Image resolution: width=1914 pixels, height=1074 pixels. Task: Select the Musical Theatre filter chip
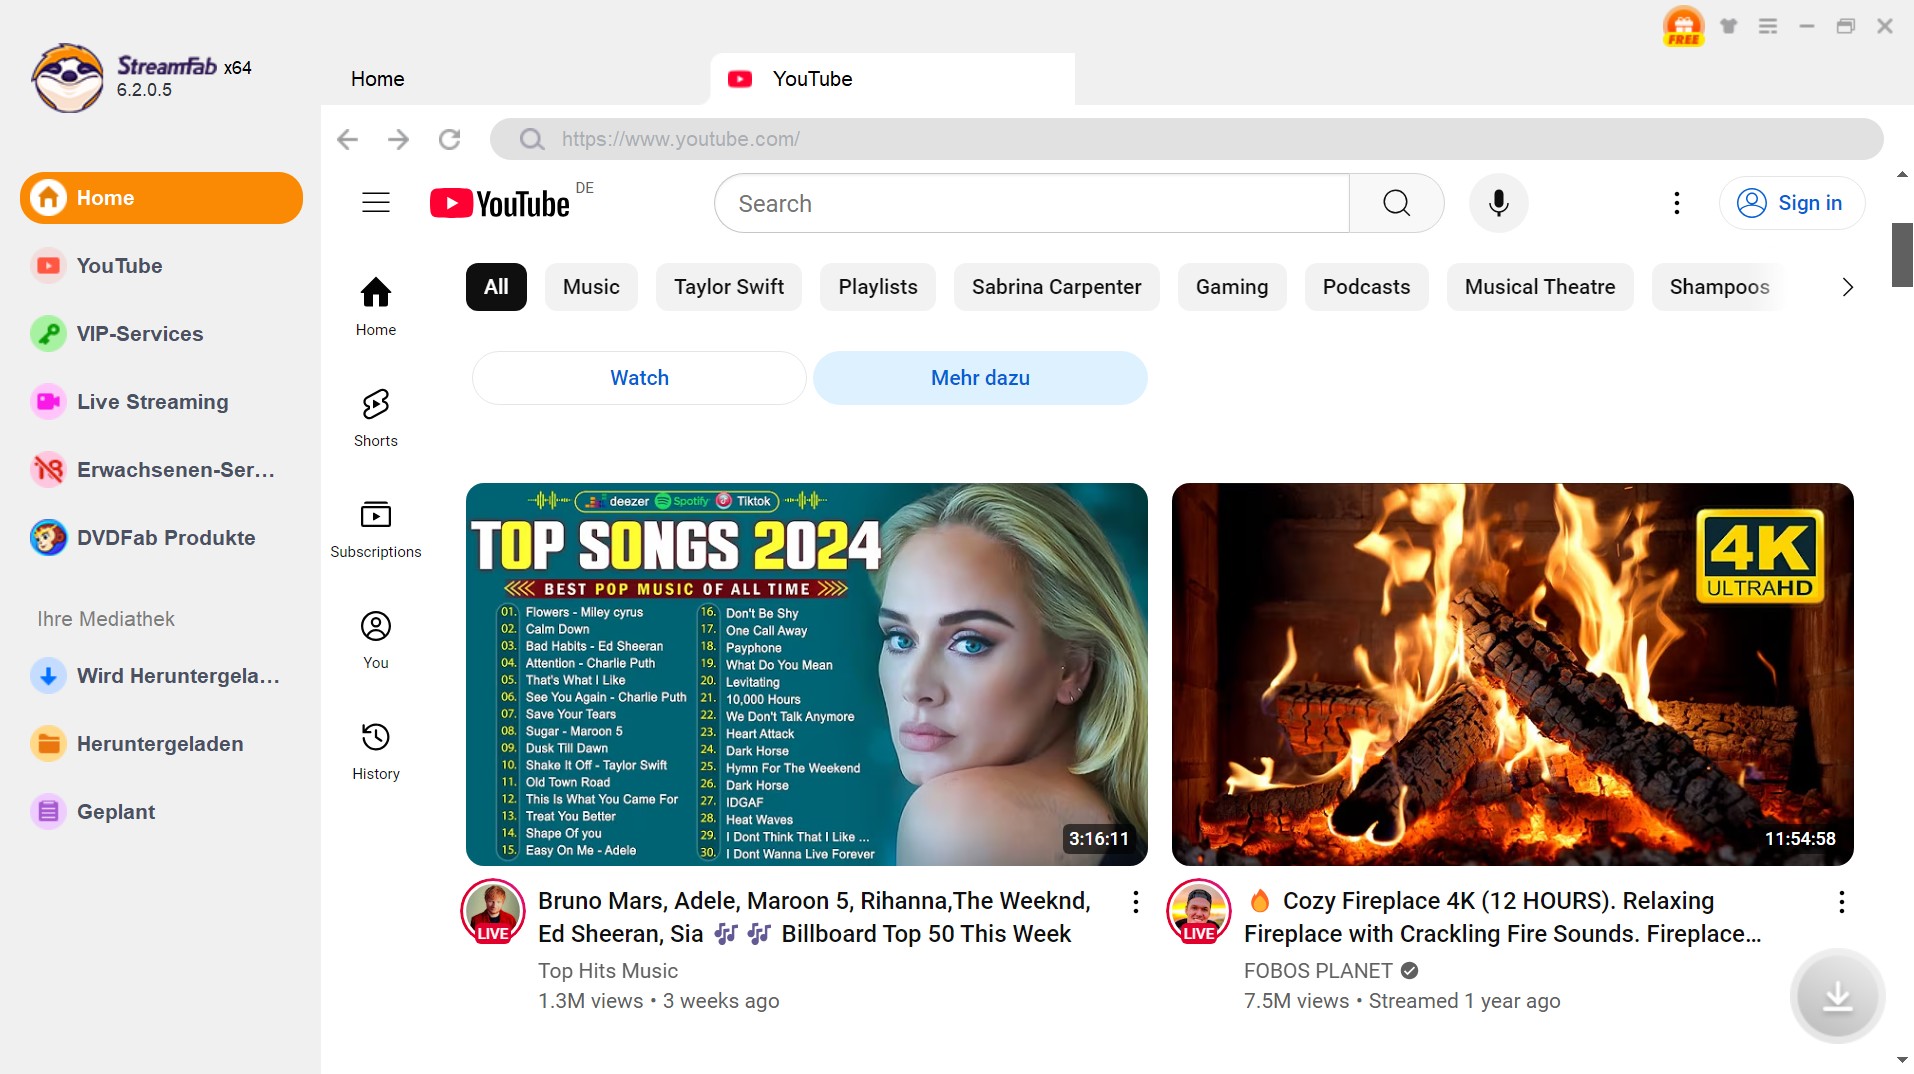[1540, 287]
